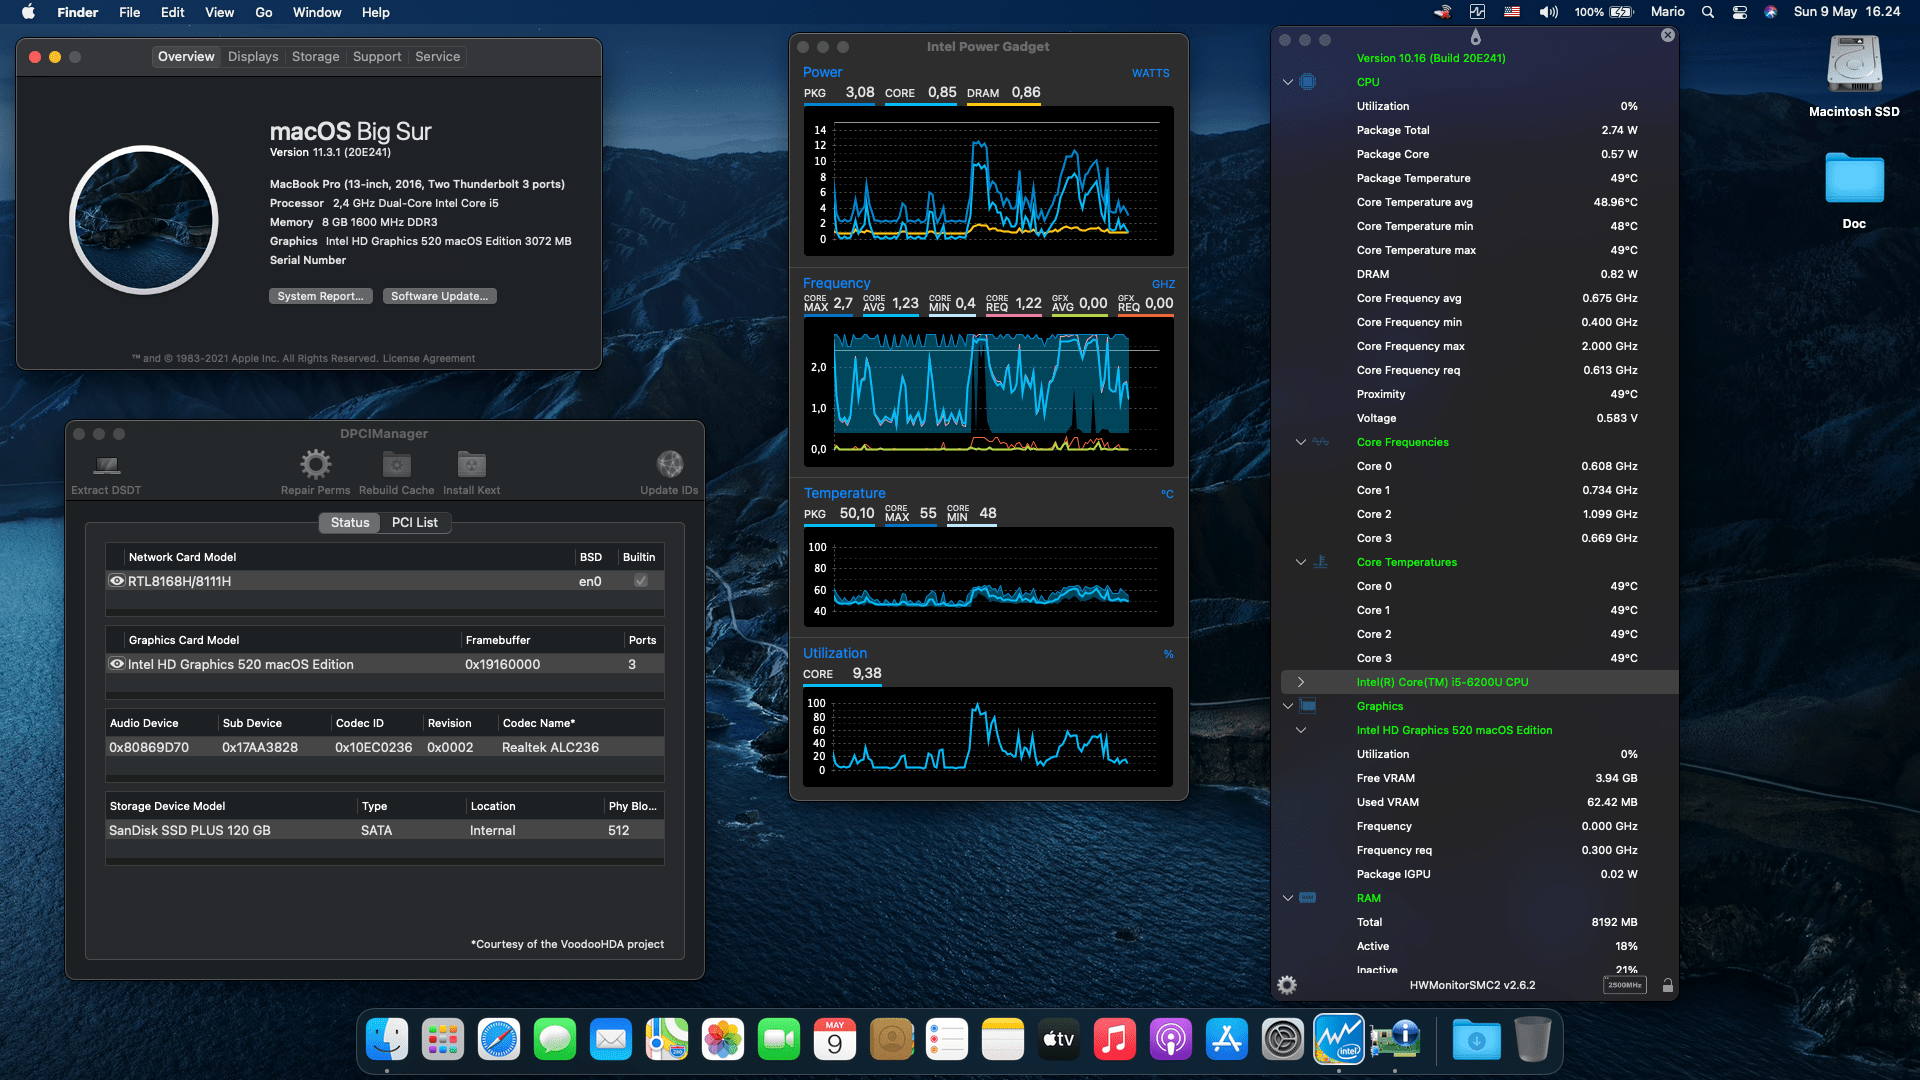
Task: Select the SanDisk SSD PLUS 120 GB row
Action: pyautogui.click(x=385, y=831)
